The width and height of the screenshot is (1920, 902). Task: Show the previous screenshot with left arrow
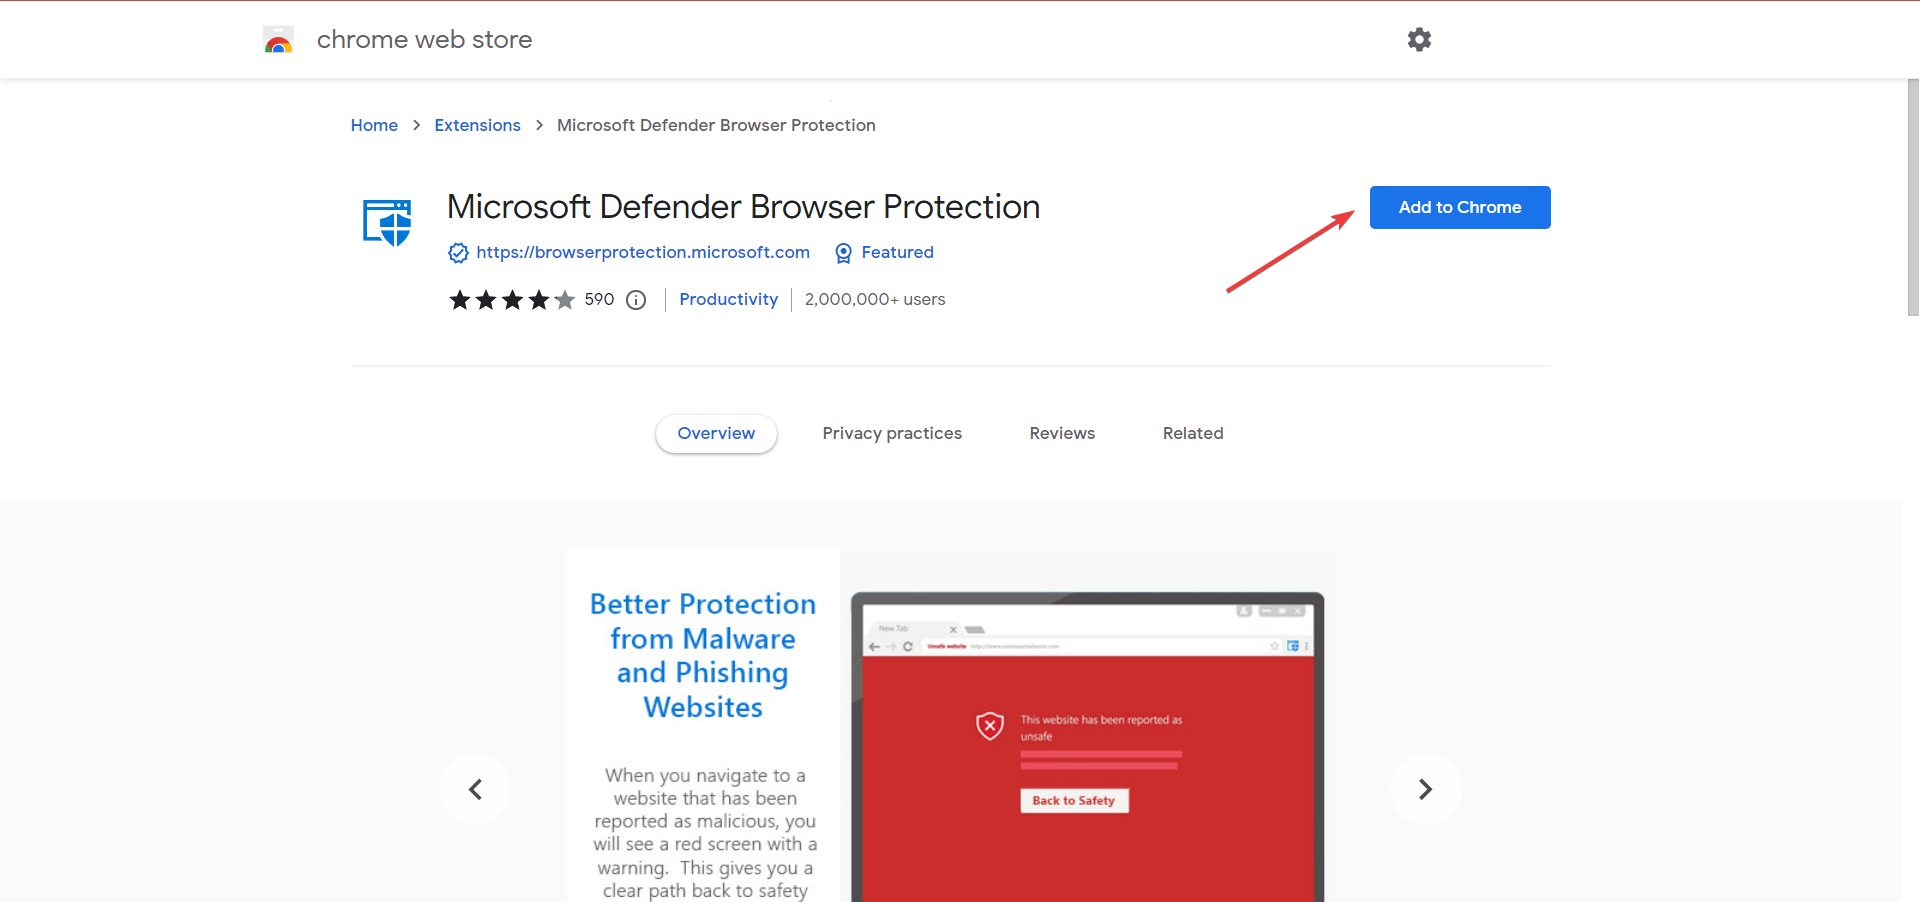[x=475, y=789]
